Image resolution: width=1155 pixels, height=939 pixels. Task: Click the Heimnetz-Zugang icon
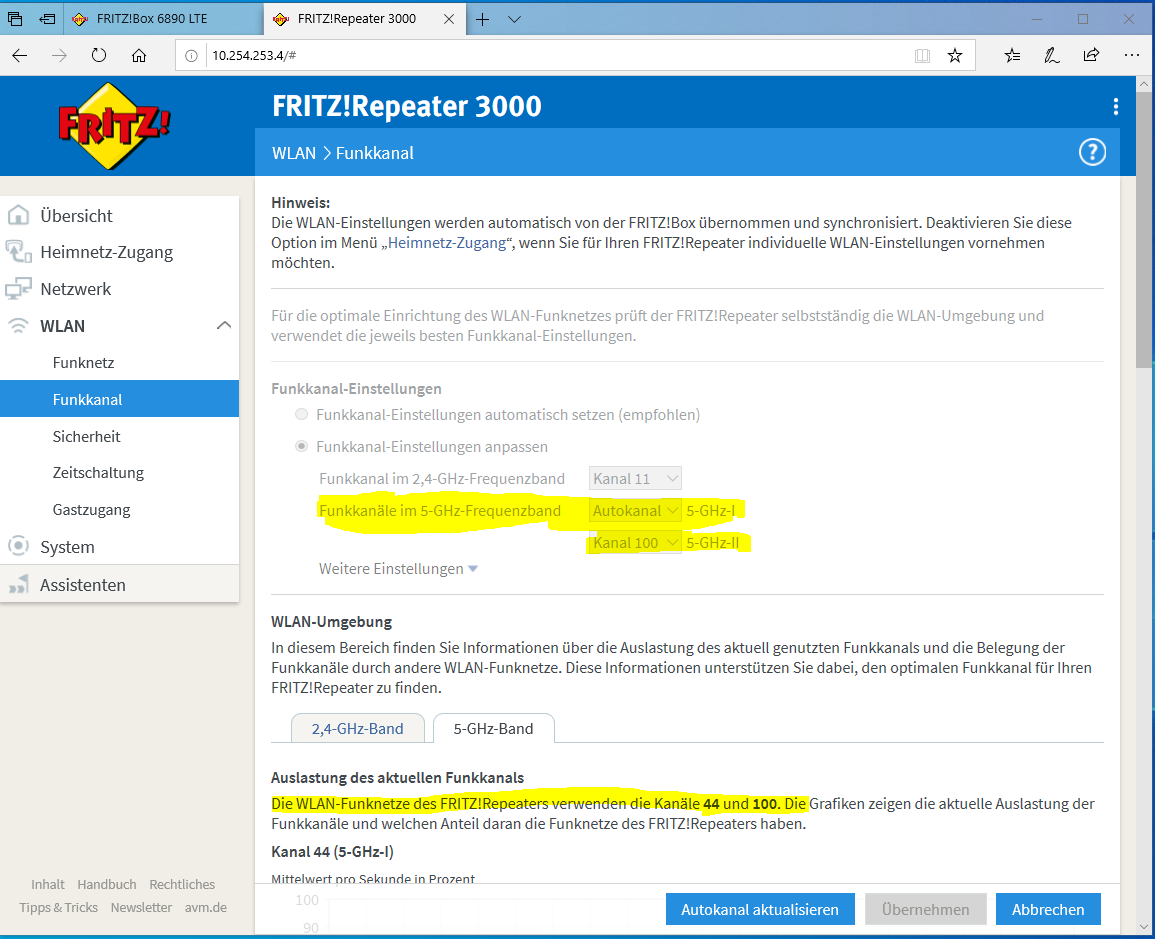coord(18,252)
